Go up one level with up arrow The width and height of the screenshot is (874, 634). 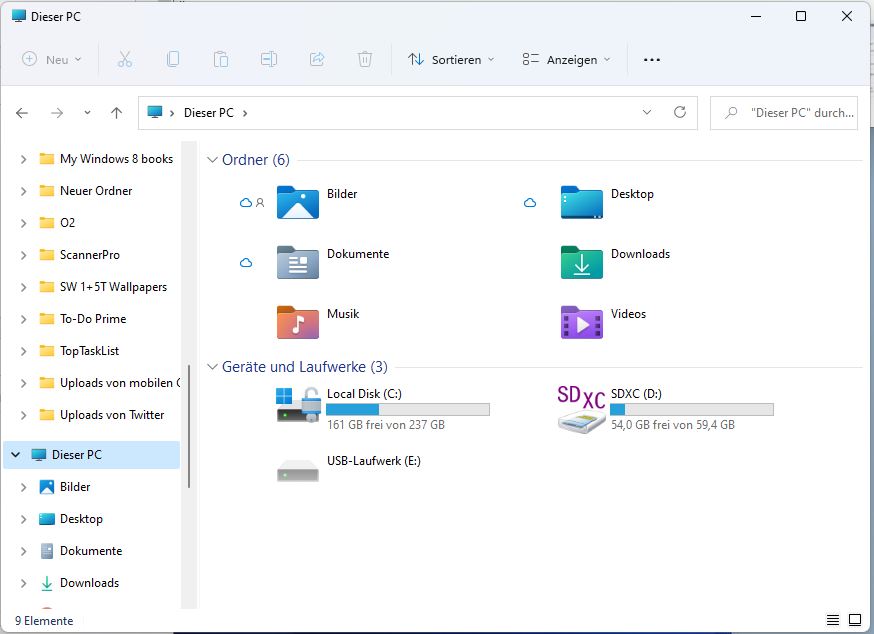pyautogui.click(x=116, y=113)
